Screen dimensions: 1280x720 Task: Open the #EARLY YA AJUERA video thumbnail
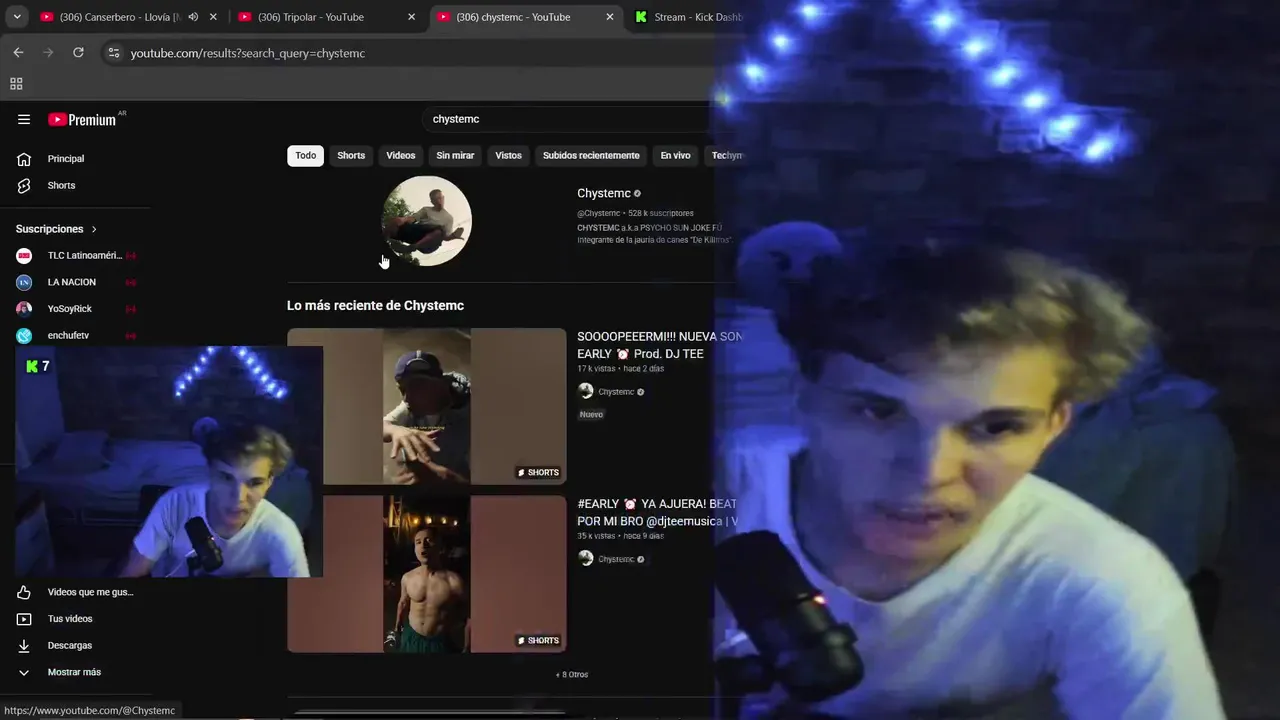click(x=427, y=574)
